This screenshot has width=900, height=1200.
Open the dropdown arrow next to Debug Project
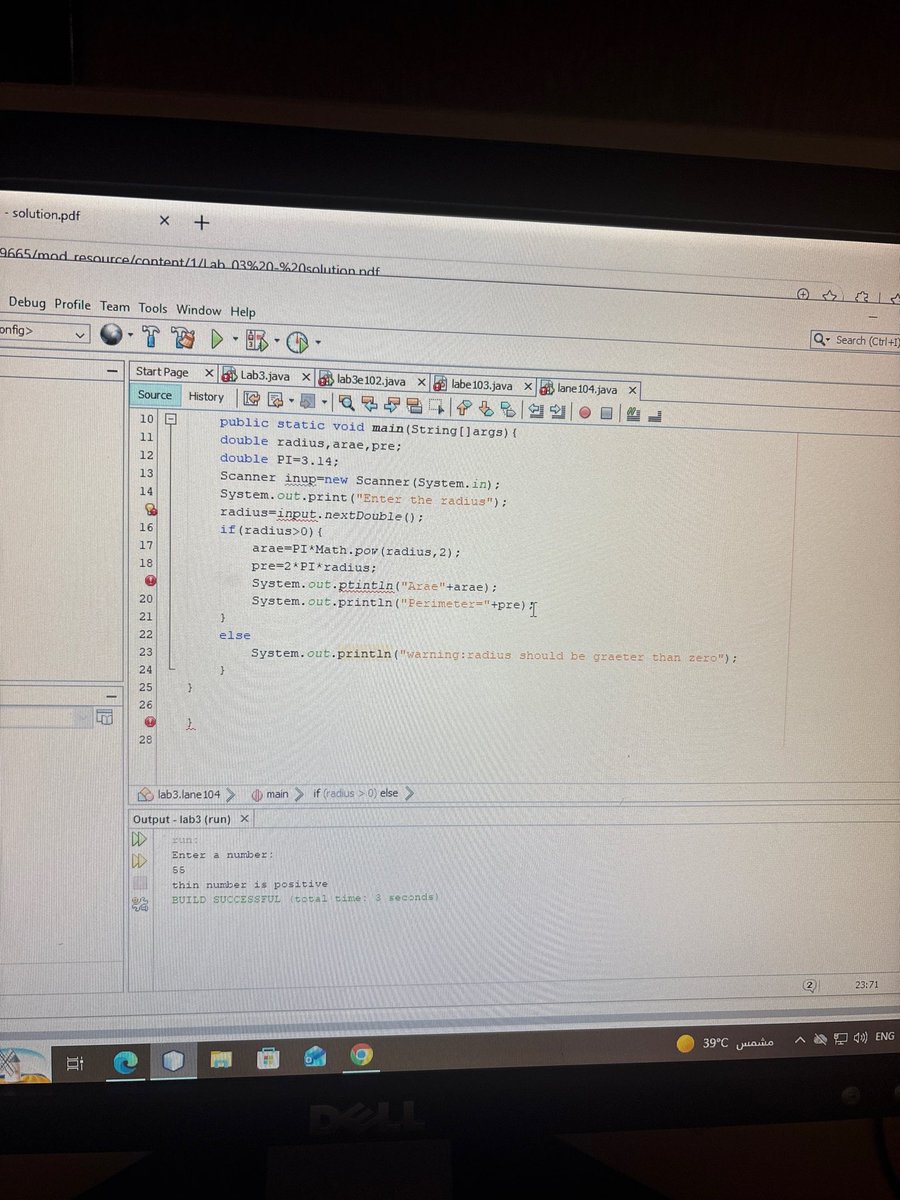coord(276,342)
